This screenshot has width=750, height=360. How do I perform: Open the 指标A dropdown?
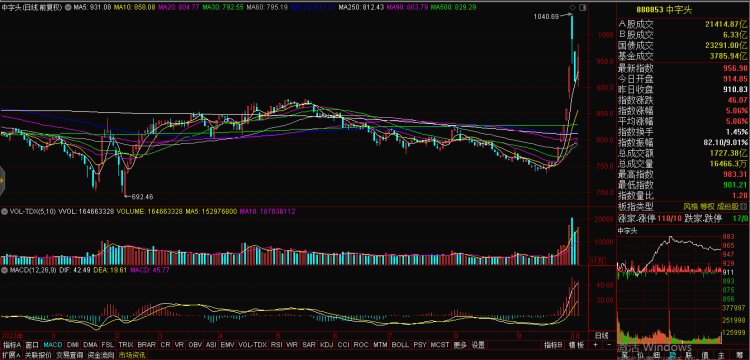click(12, 345)
